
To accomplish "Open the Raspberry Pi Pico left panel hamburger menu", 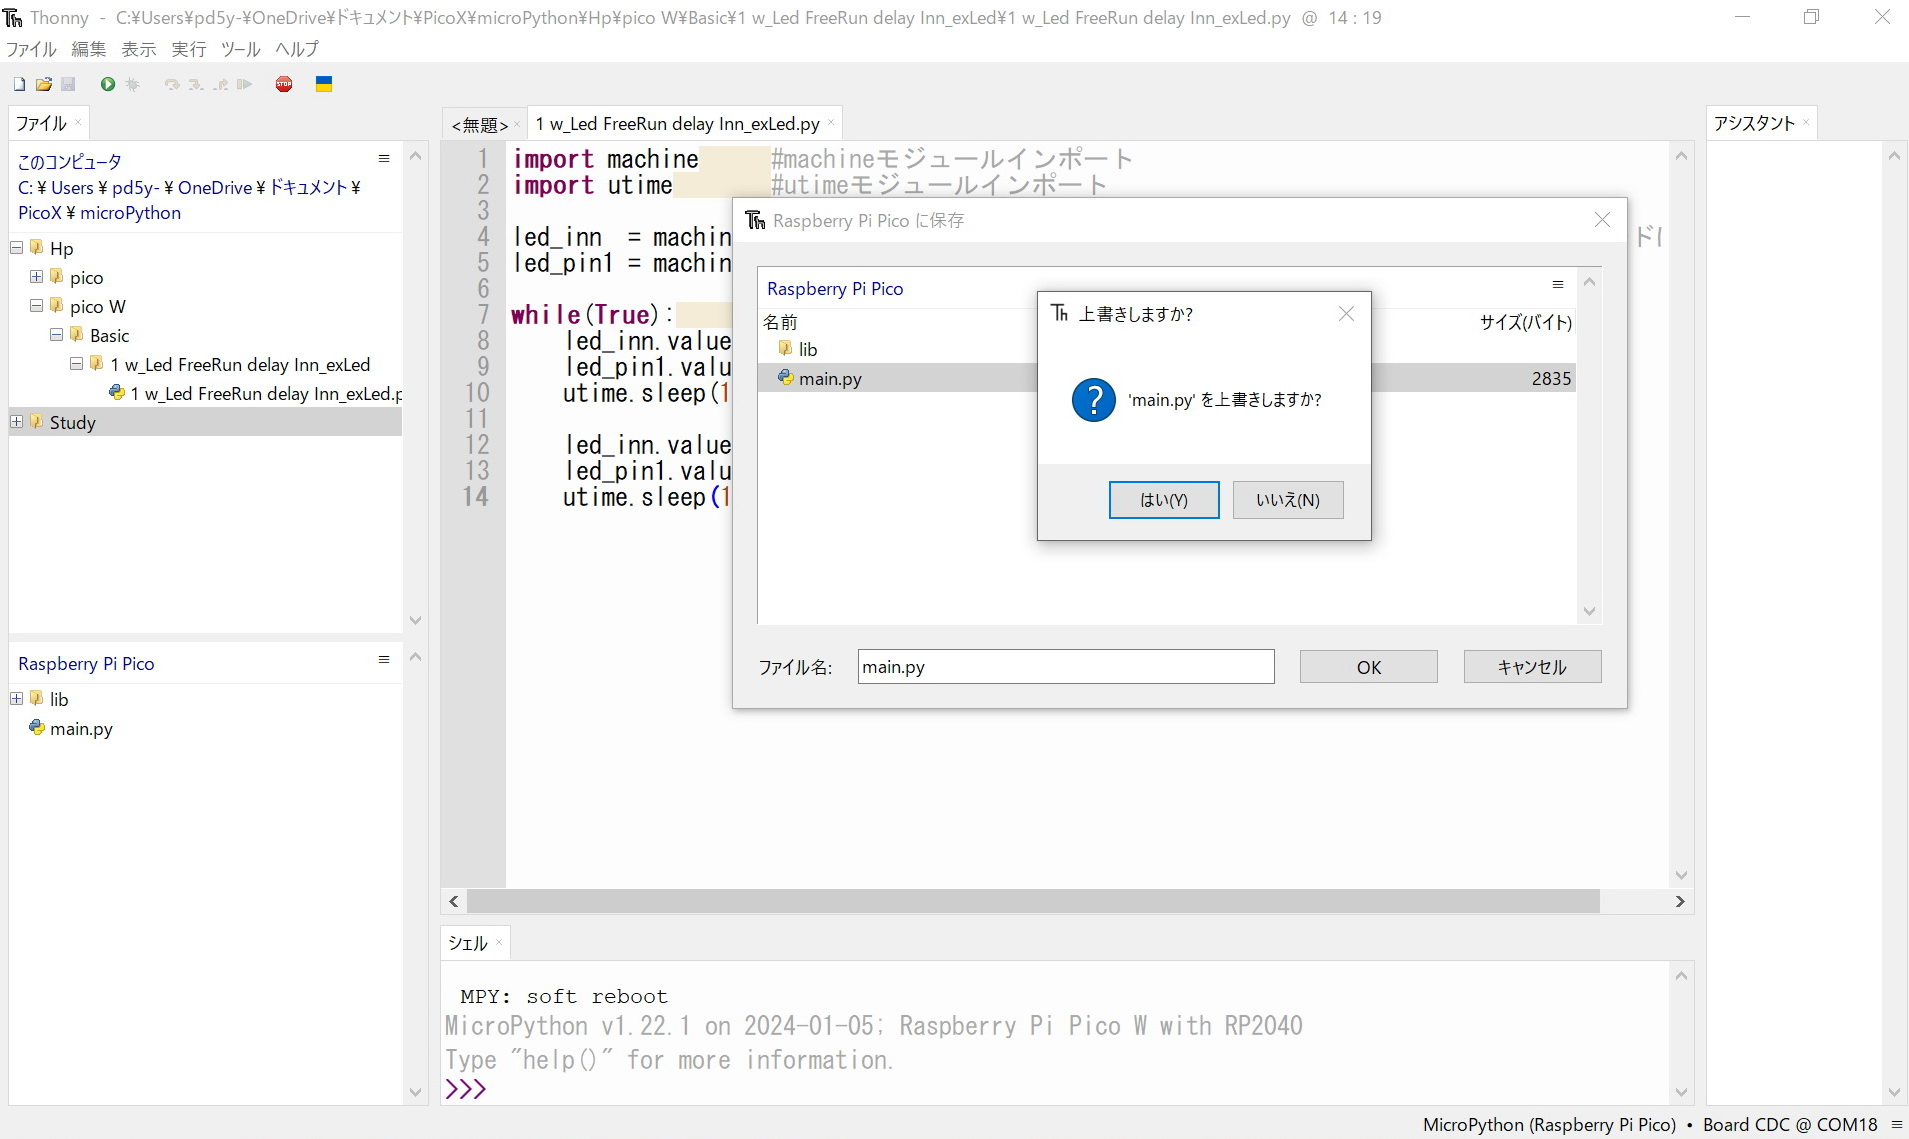I will pos(384,659).
